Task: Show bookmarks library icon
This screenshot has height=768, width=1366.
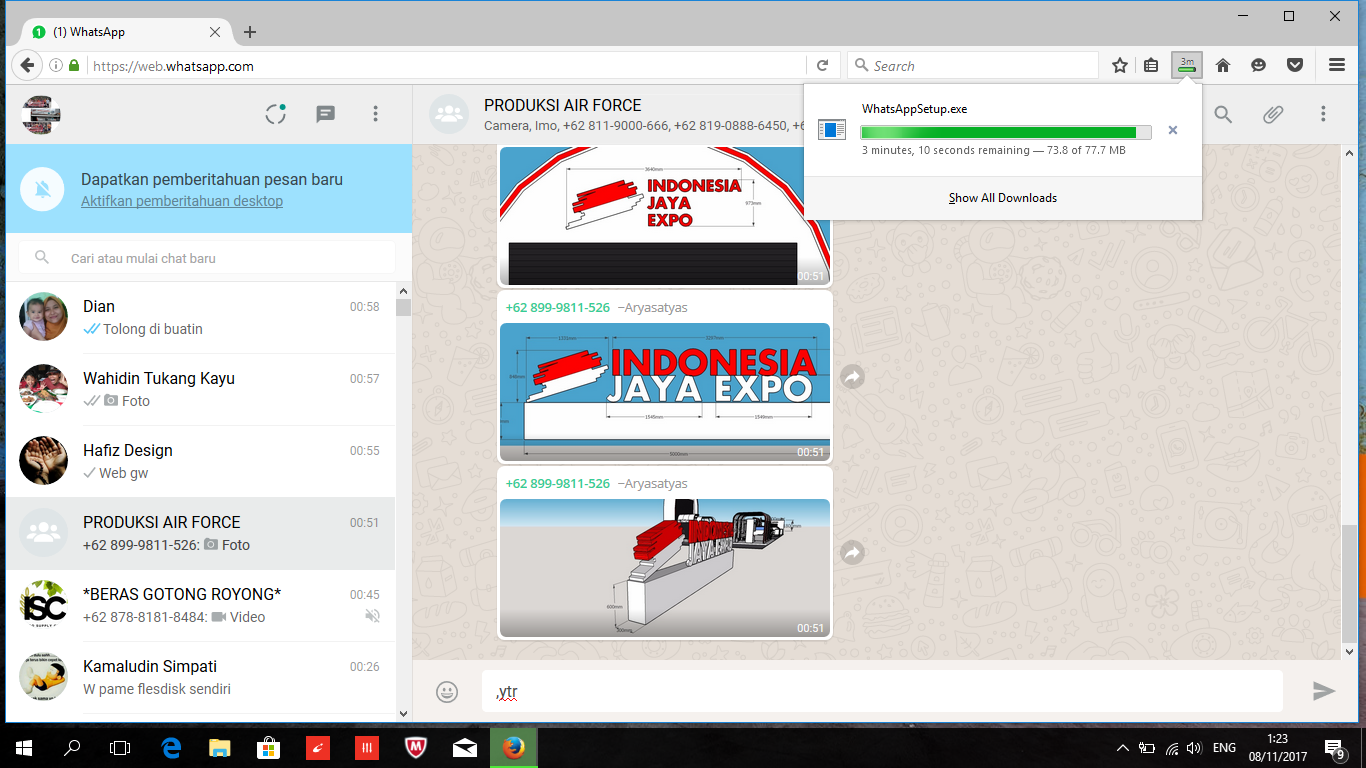Action: tap(1151, 66)
